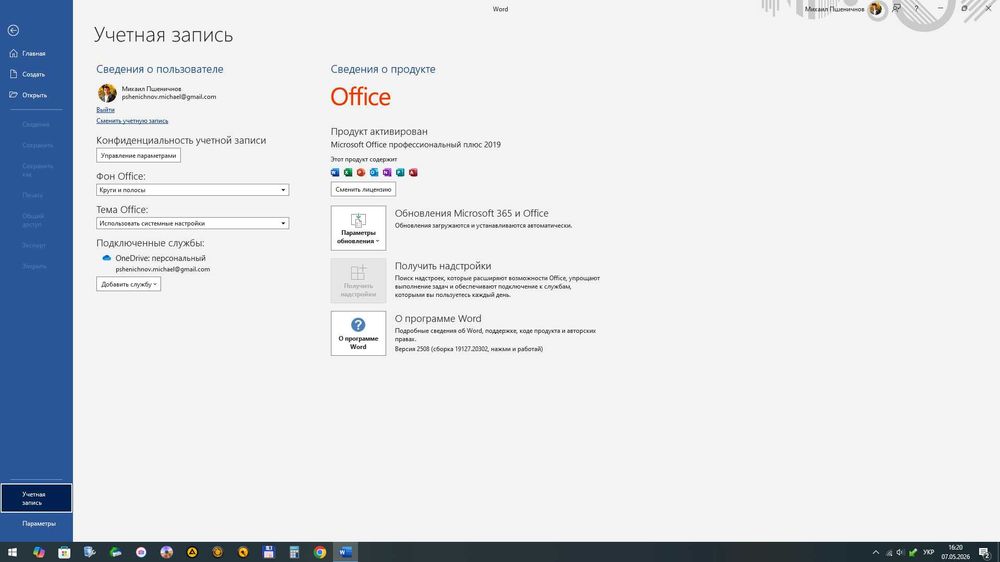Switch the УКР input language indicator
The image size is (1000, 562).
[x=929, y=552]
